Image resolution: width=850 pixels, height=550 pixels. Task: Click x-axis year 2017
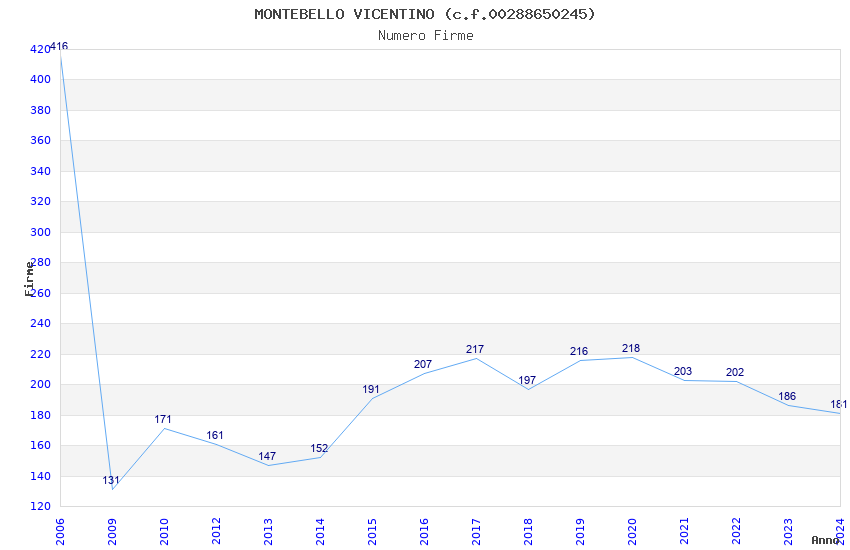(476, 532)
